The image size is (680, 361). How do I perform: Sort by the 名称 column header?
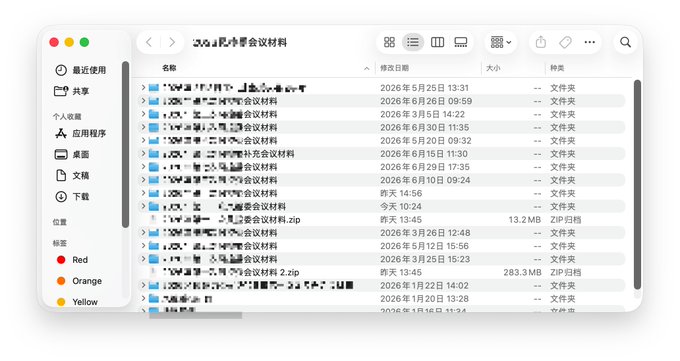coord(170,68)
